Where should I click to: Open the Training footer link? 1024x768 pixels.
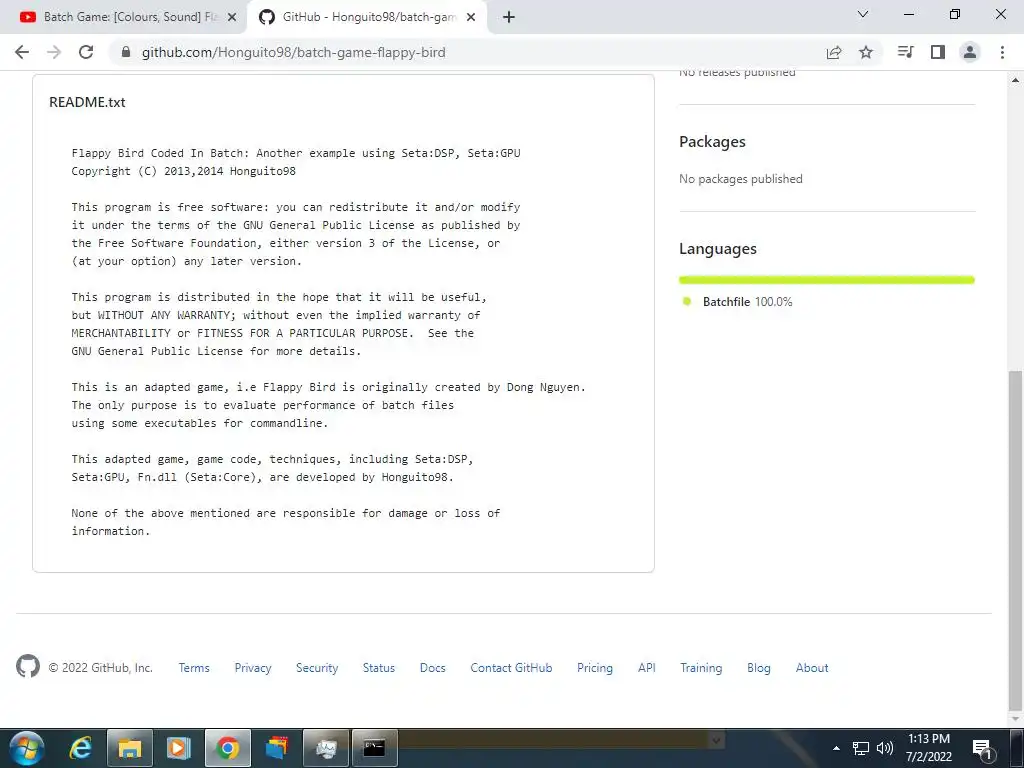pos(701,668)
